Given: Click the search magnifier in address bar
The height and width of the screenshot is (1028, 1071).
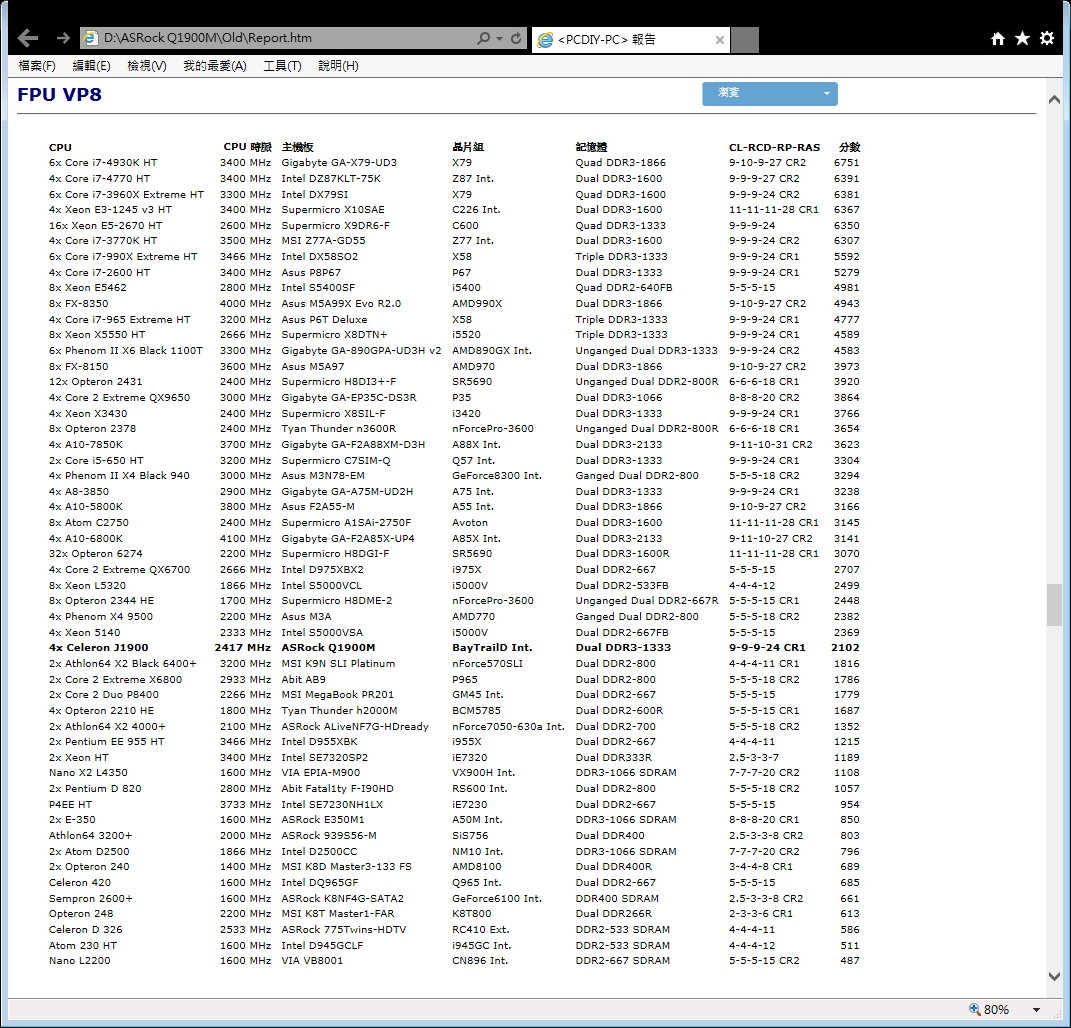Looking at the screenshot, I should [484, 38].
